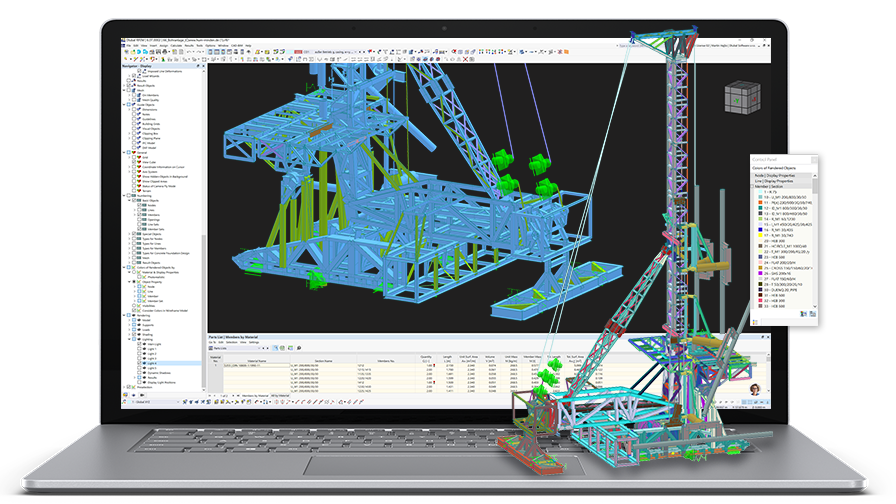Click the Redo arrow in the toolbar
This screenshot has height=504, width=896.
(x=198, y=52)
